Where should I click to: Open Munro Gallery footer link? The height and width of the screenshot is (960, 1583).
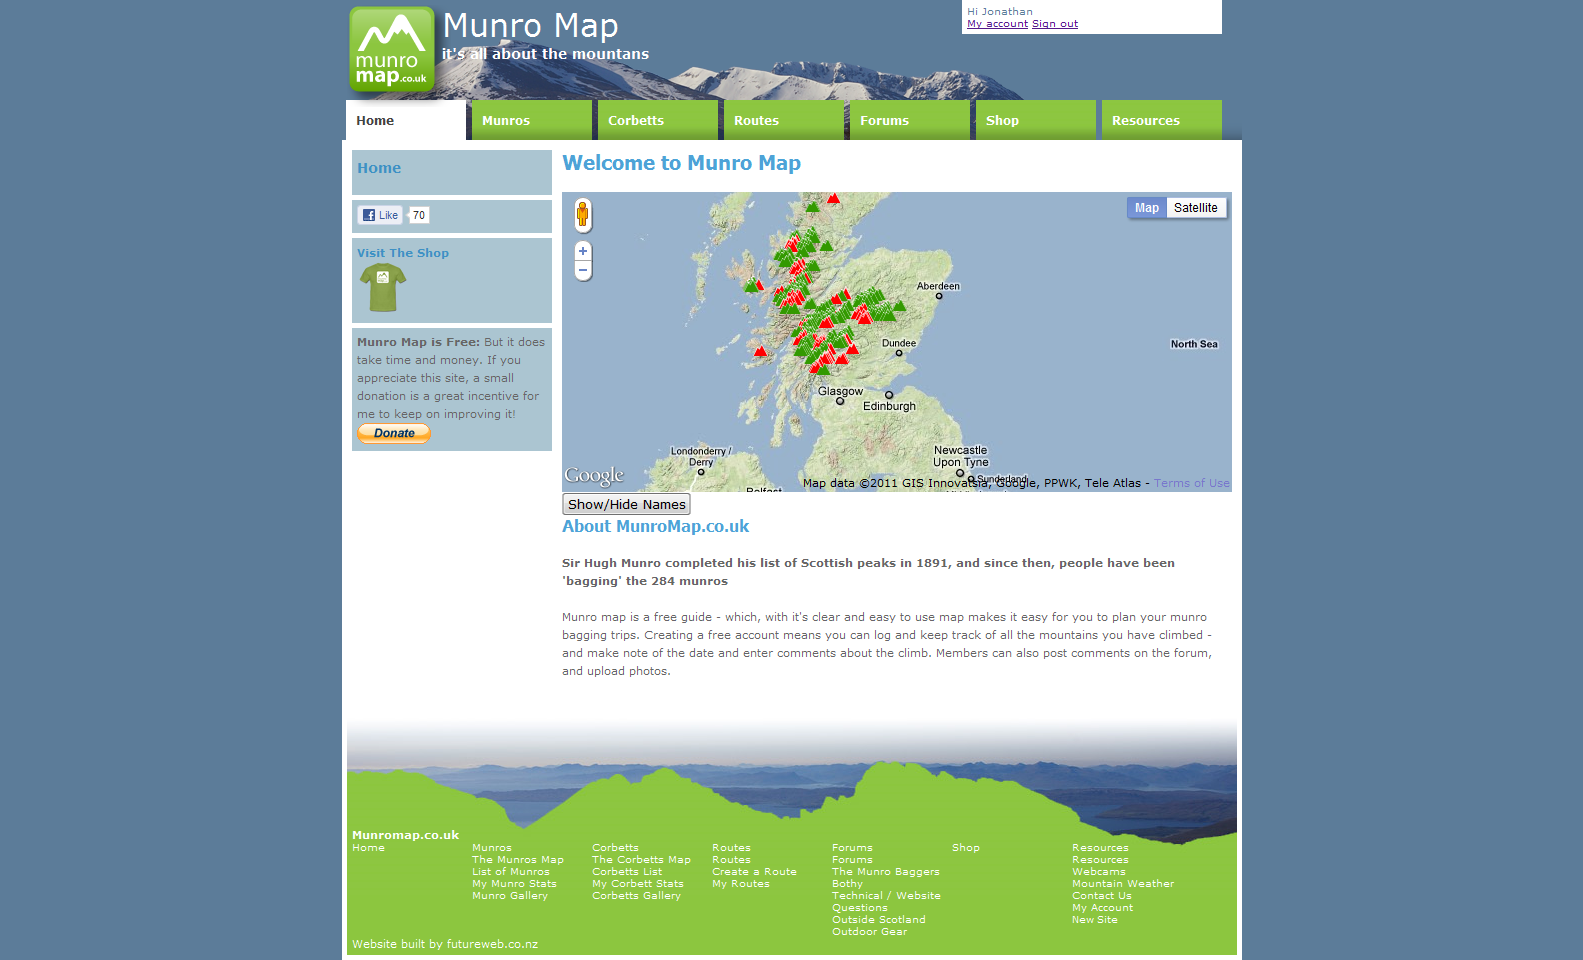[510, 896]
